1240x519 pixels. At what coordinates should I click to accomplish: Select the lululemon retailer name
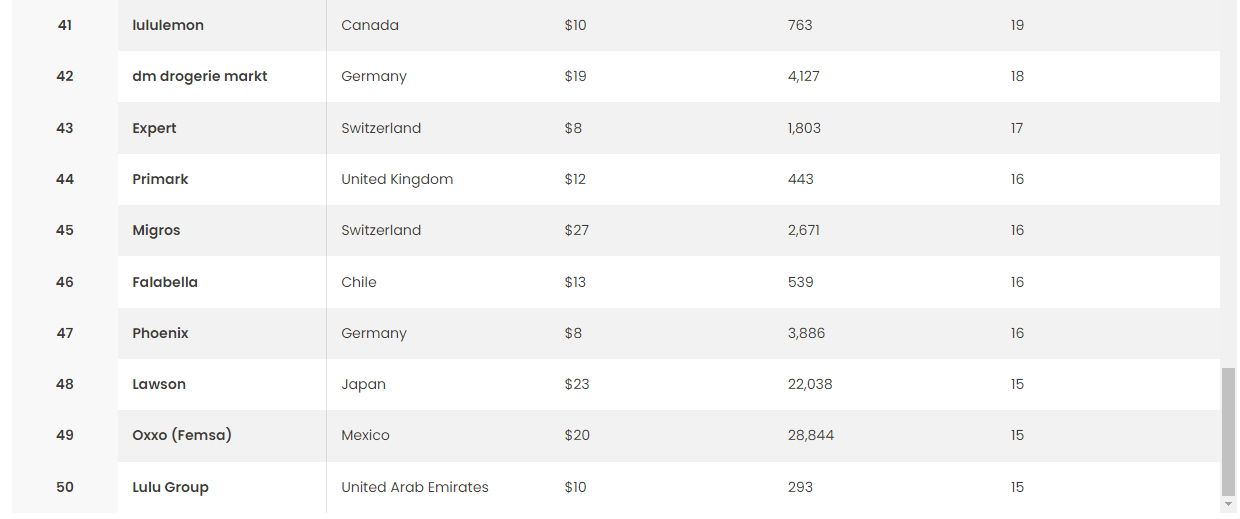tap(168, 25)
